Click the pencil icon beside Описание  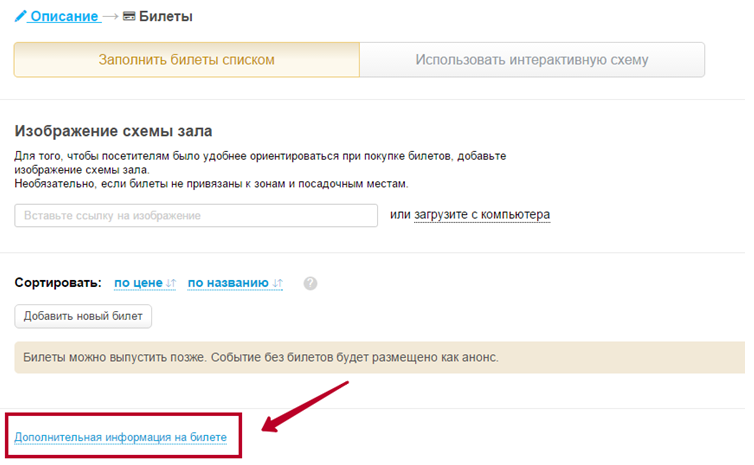pyautogui.click(x=20, y=16)
